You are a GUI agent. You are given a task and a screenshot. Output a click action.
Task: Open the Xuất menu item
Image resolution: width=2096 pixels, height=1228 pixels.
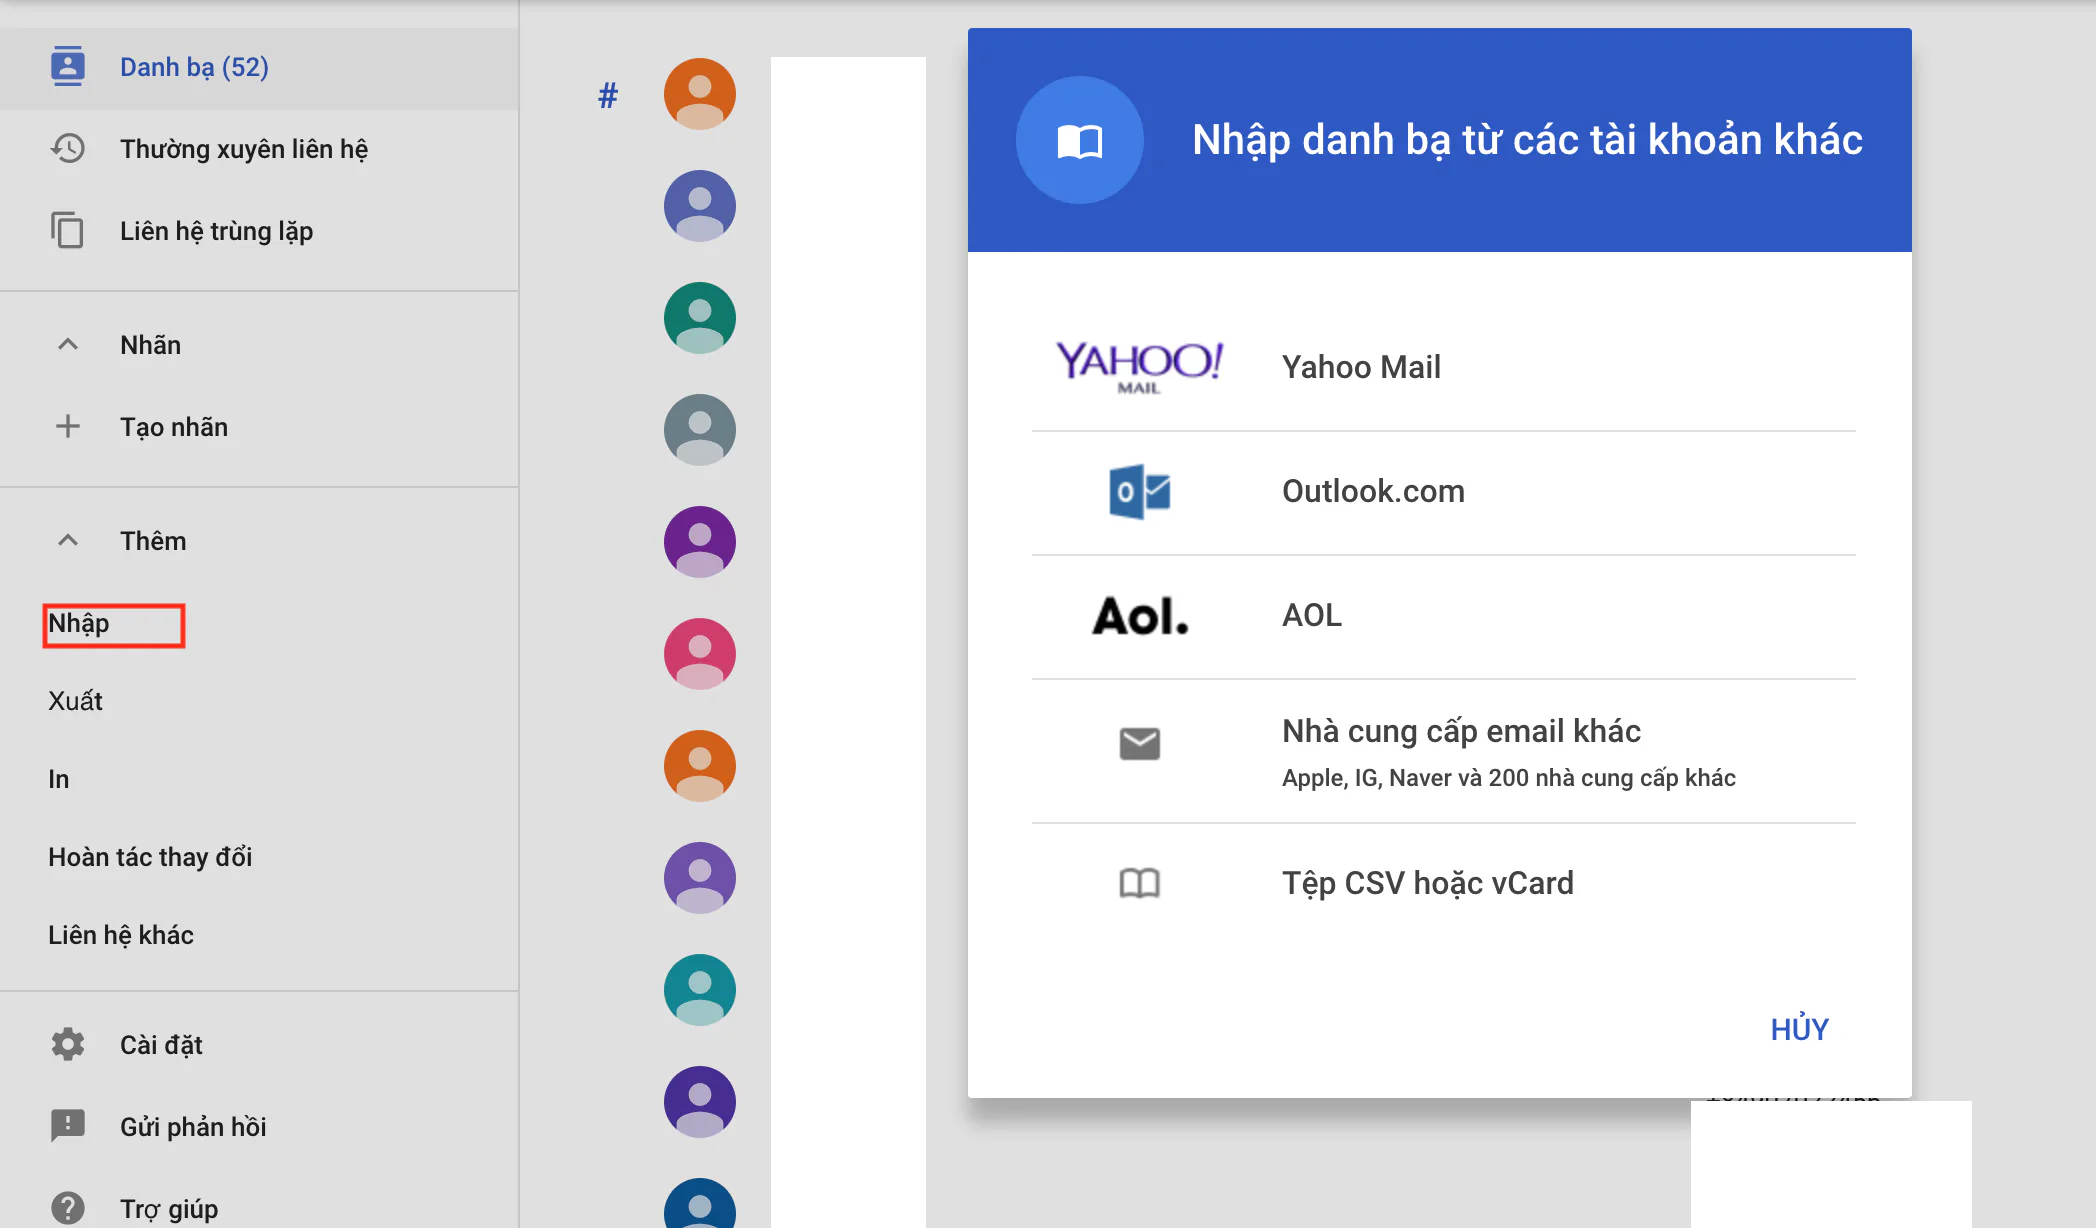coord(75,701)
